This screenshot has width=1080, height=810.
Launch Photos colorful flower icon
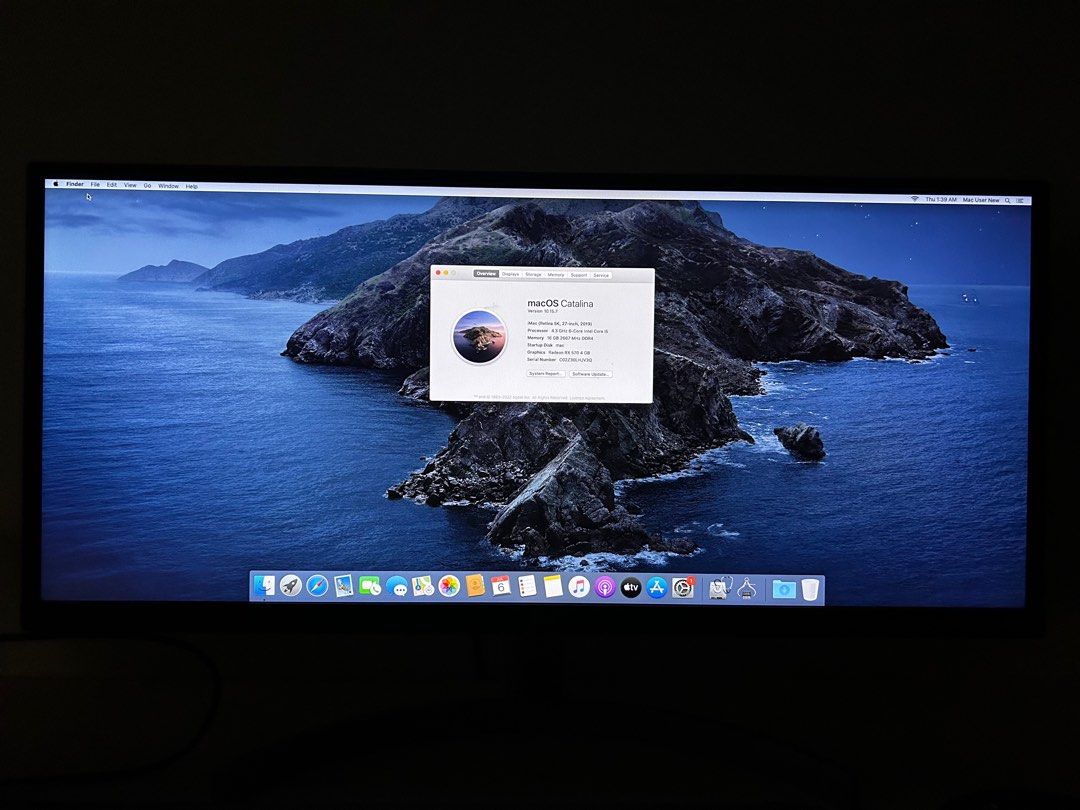448,586
